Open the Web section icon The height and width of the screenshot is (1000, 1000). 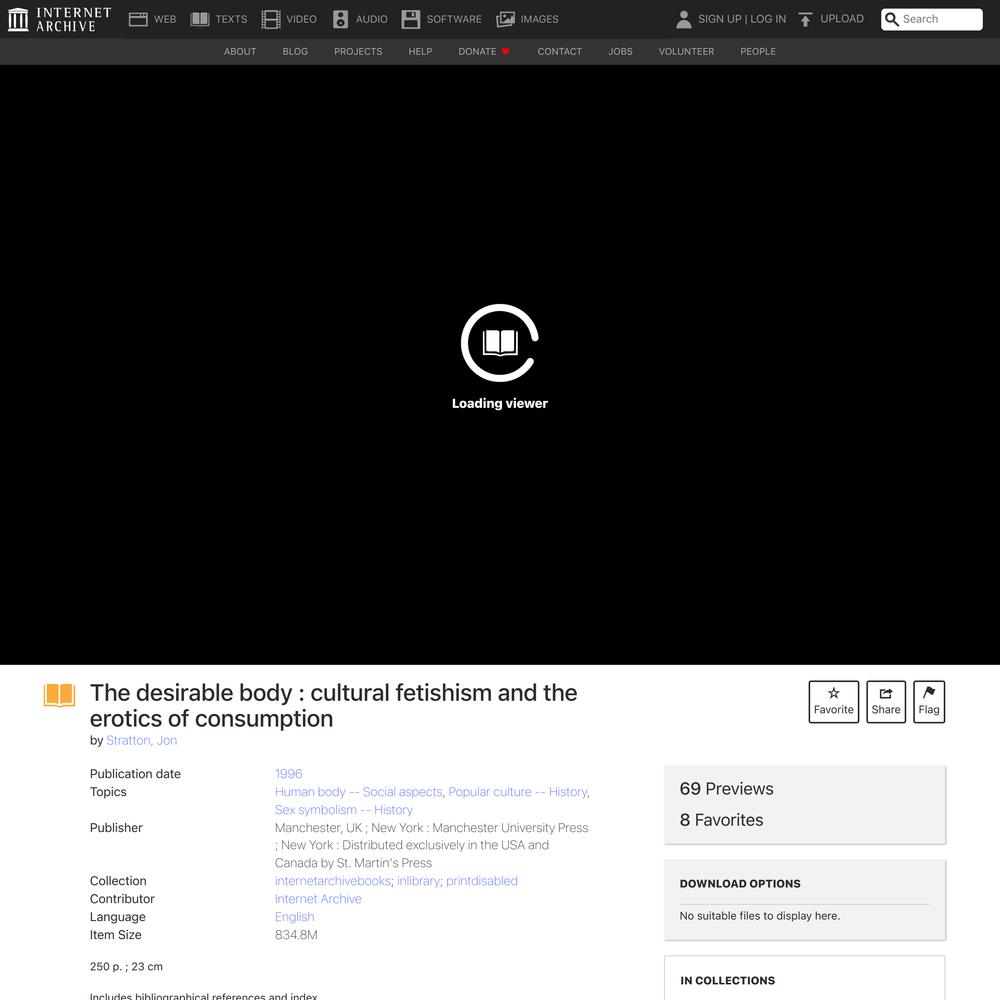coord(138,19)
